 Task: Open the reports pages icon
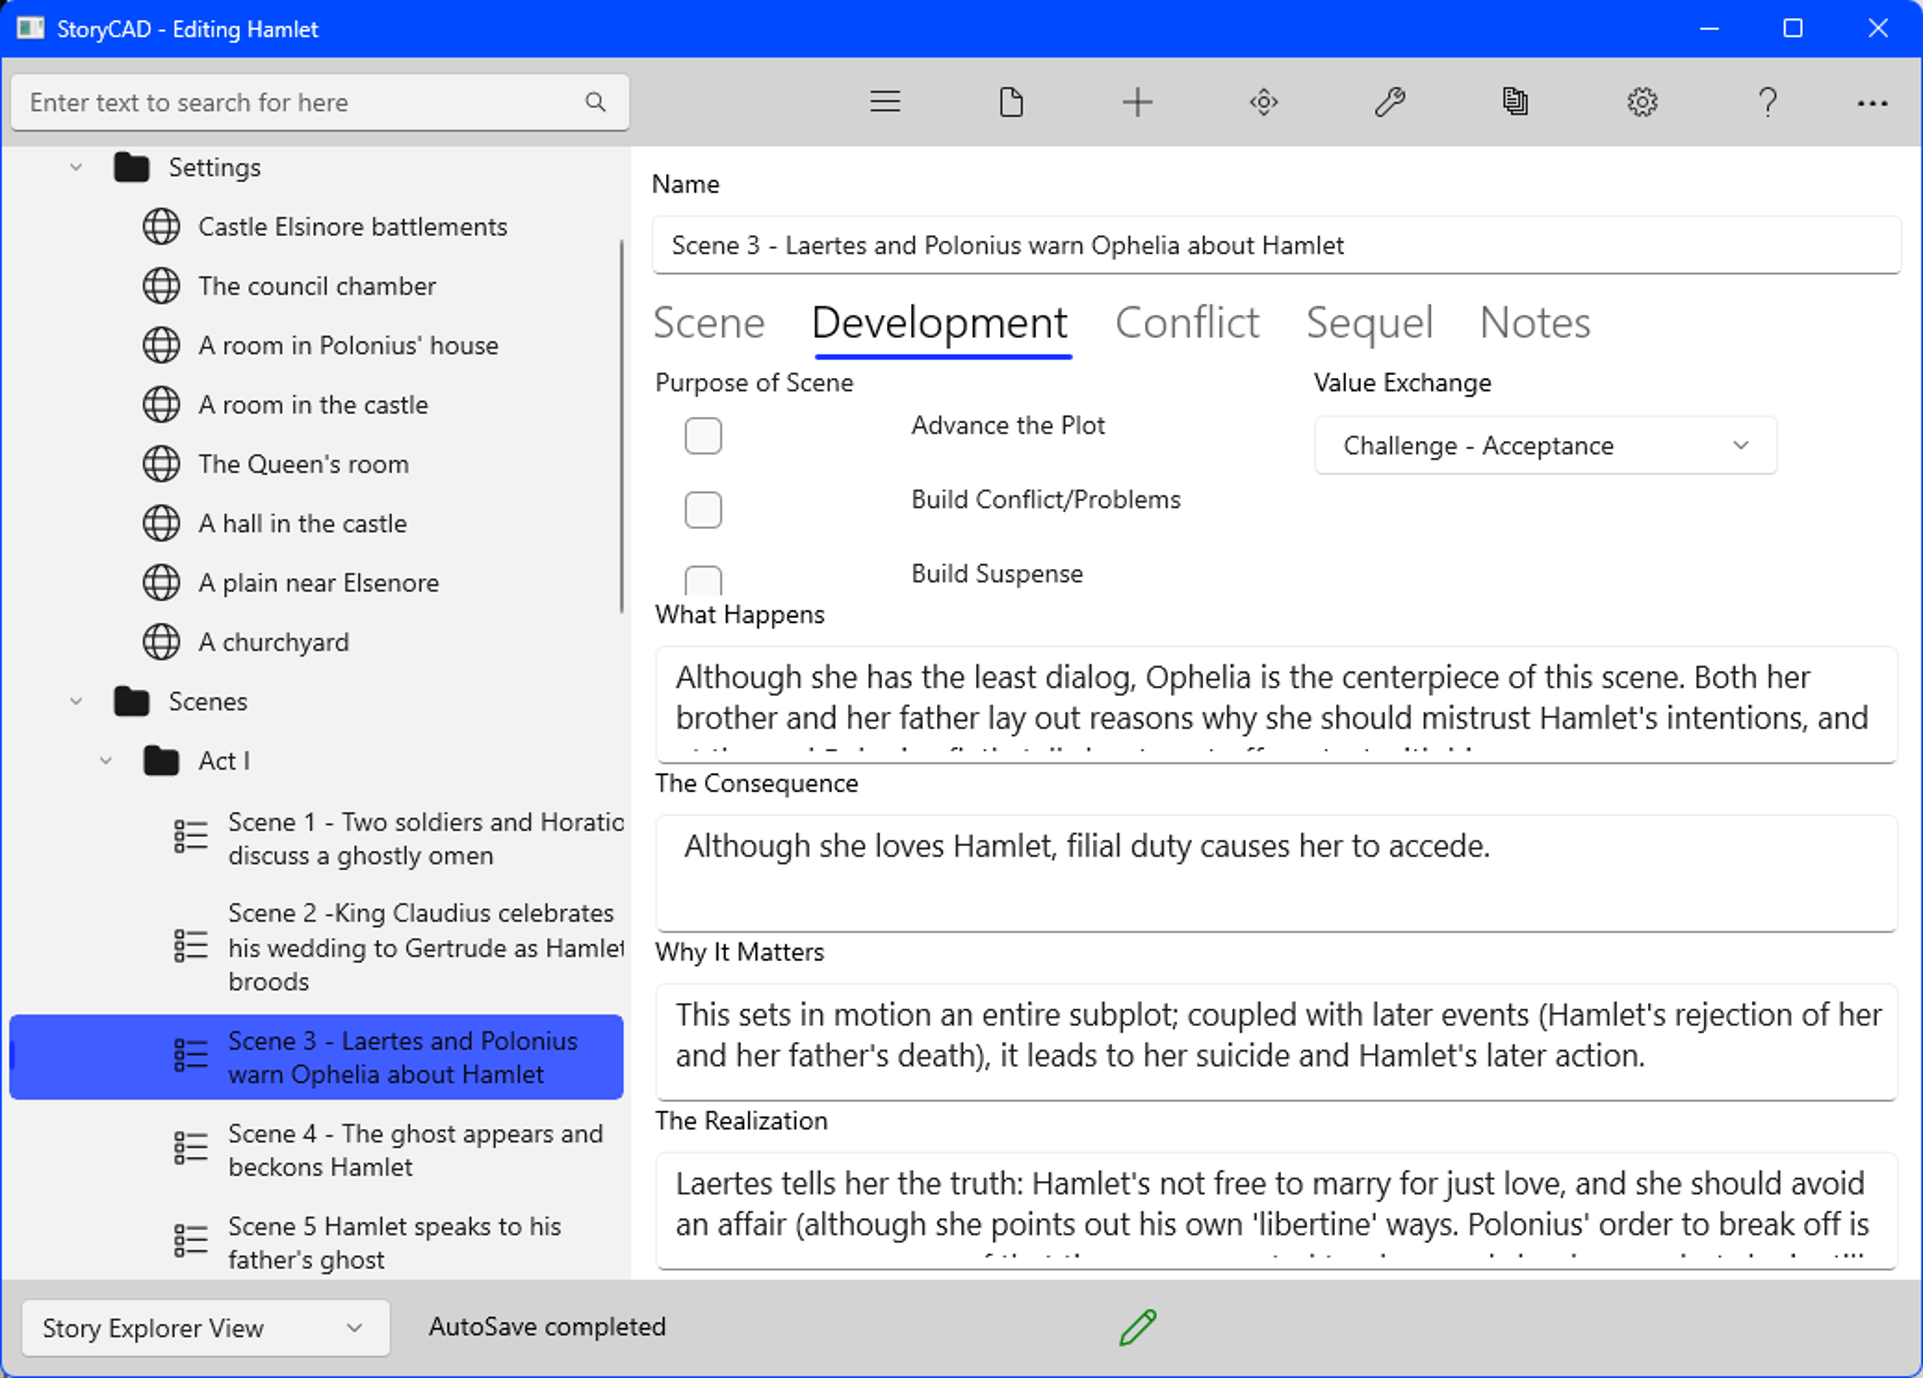[x=1515, y=102]
